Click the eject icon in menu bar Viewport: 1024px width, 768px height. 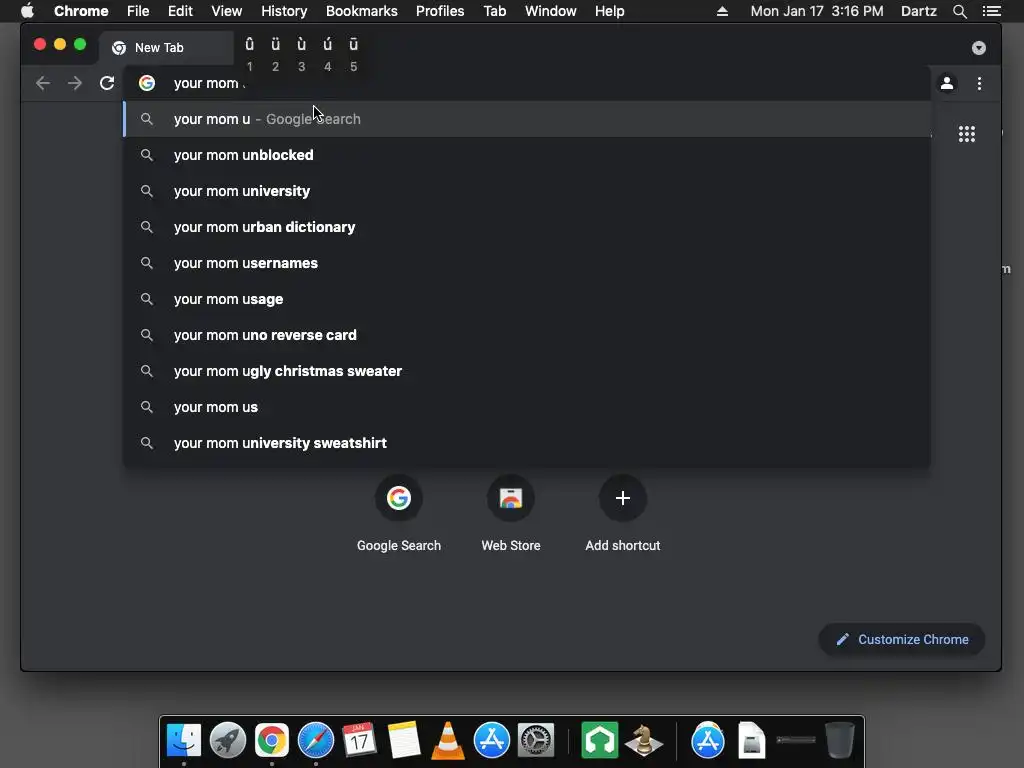point(722,11)
